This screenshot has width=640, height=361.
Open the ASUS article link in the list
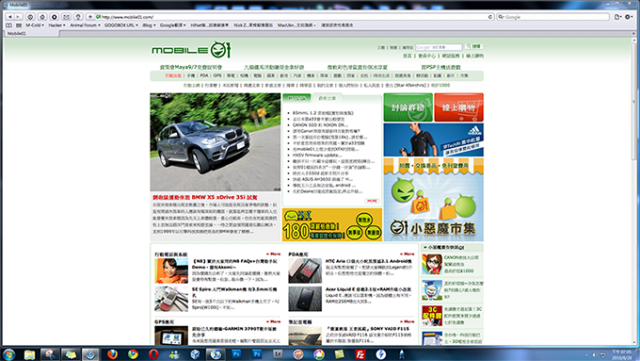point(322,179)
